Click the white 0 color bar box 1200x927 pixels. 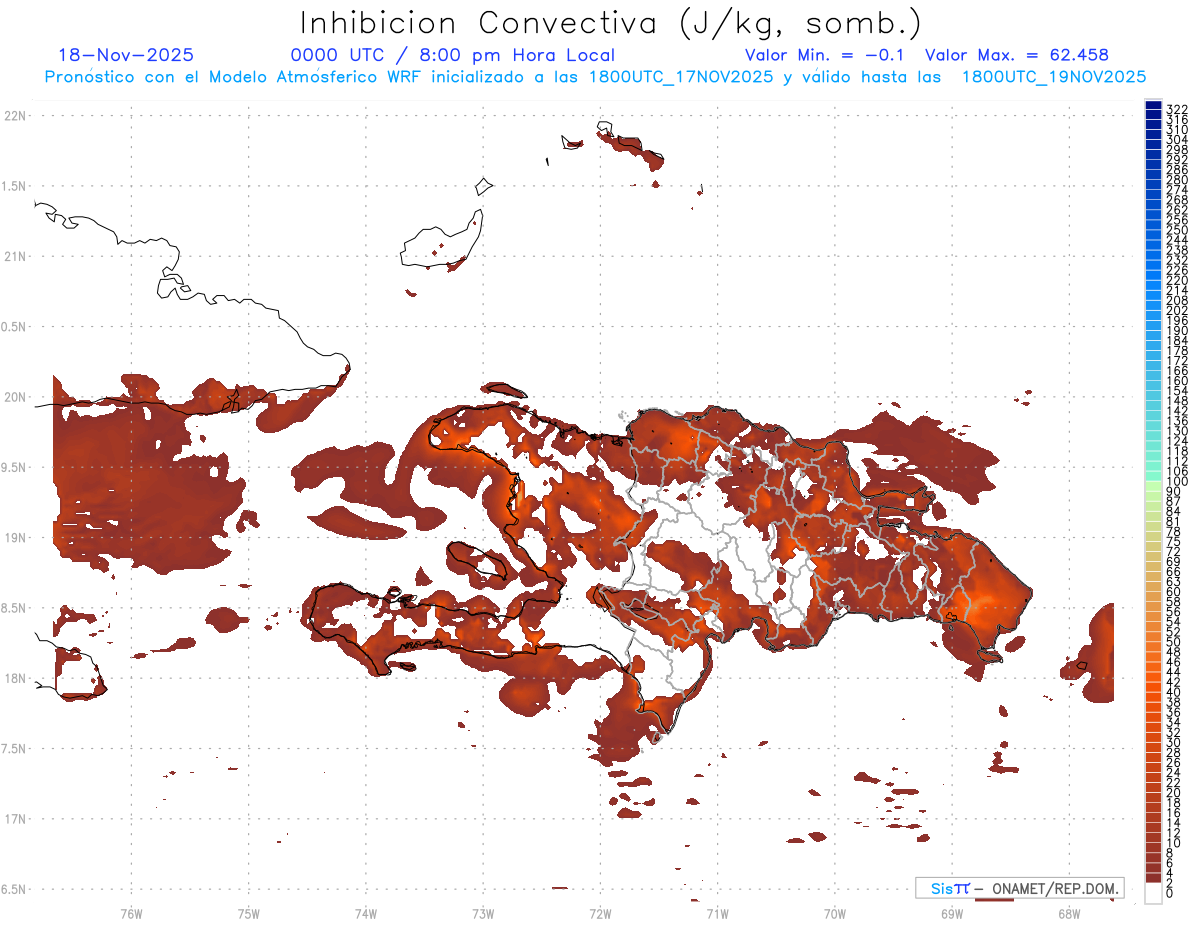(1153, 892)
